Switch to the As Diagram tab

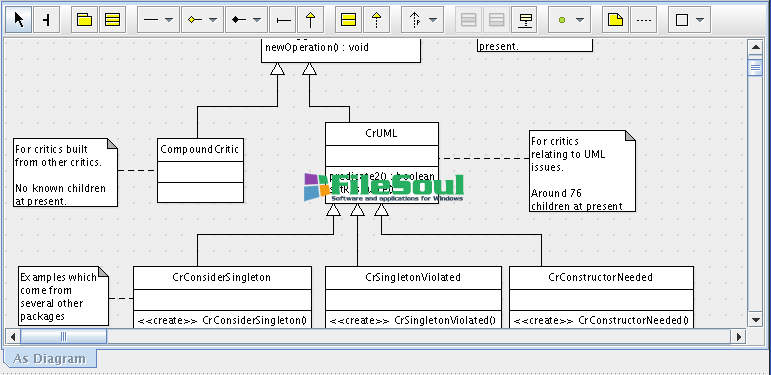pyautogui.click(x=49, y=359)
